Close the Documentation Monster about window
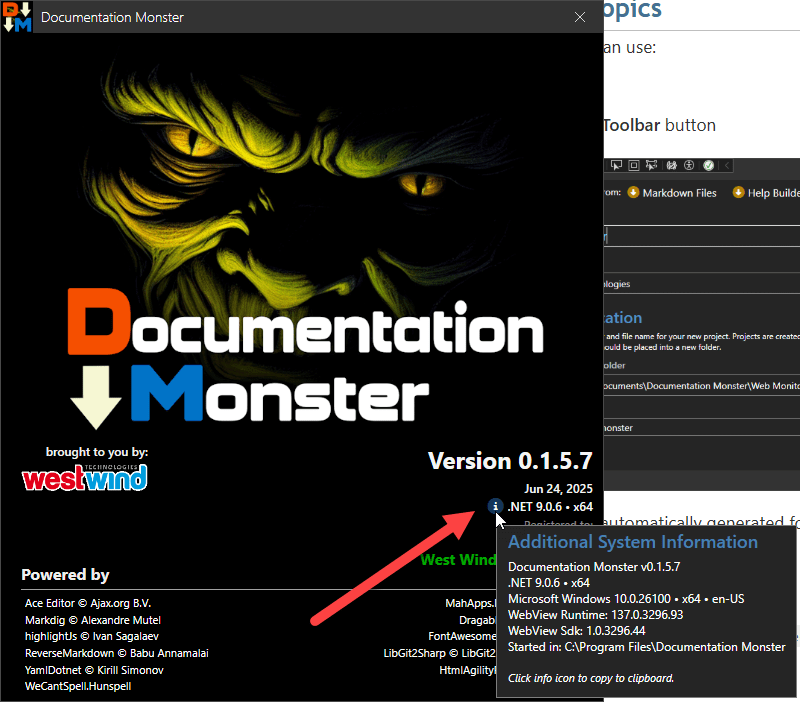800x702 pixels. pos(580,17)
